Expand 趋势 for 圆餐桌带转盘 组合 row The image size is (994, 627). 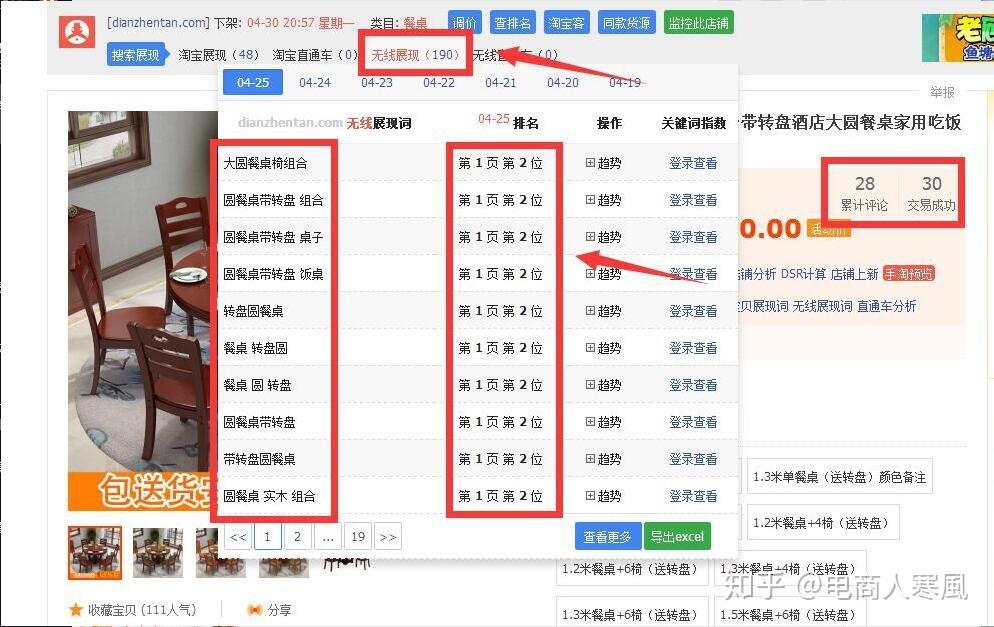603,200
